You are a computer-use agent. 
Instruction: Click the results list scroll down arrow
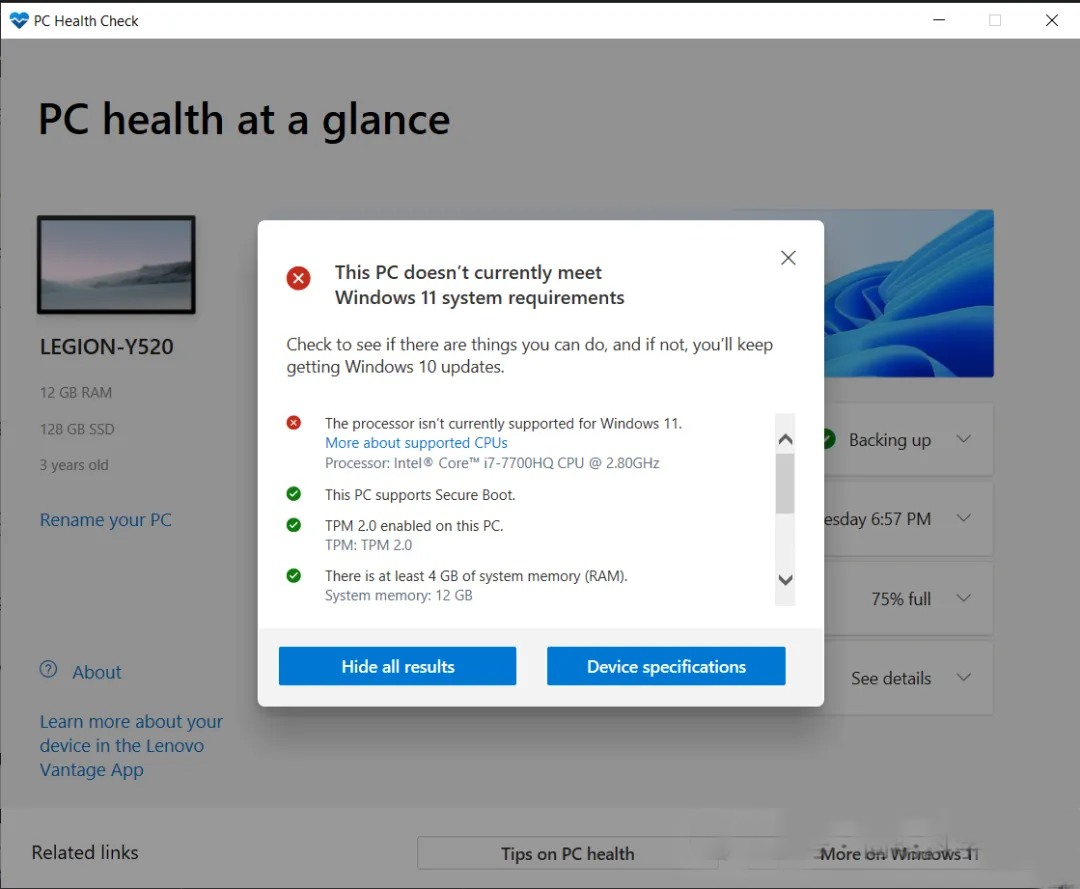785,580
